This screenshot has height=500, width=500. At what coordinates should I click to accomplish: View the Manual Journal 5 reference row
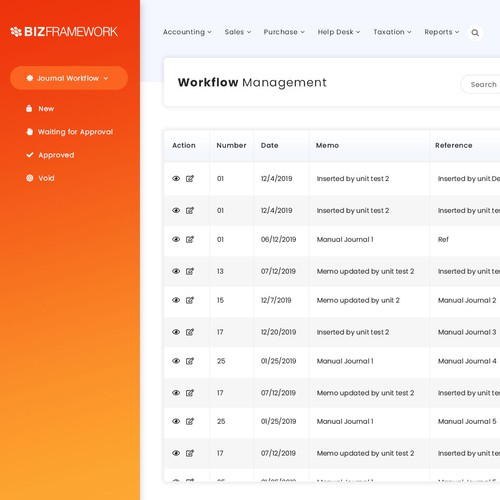pyautogui.click(x=176, y=421)
